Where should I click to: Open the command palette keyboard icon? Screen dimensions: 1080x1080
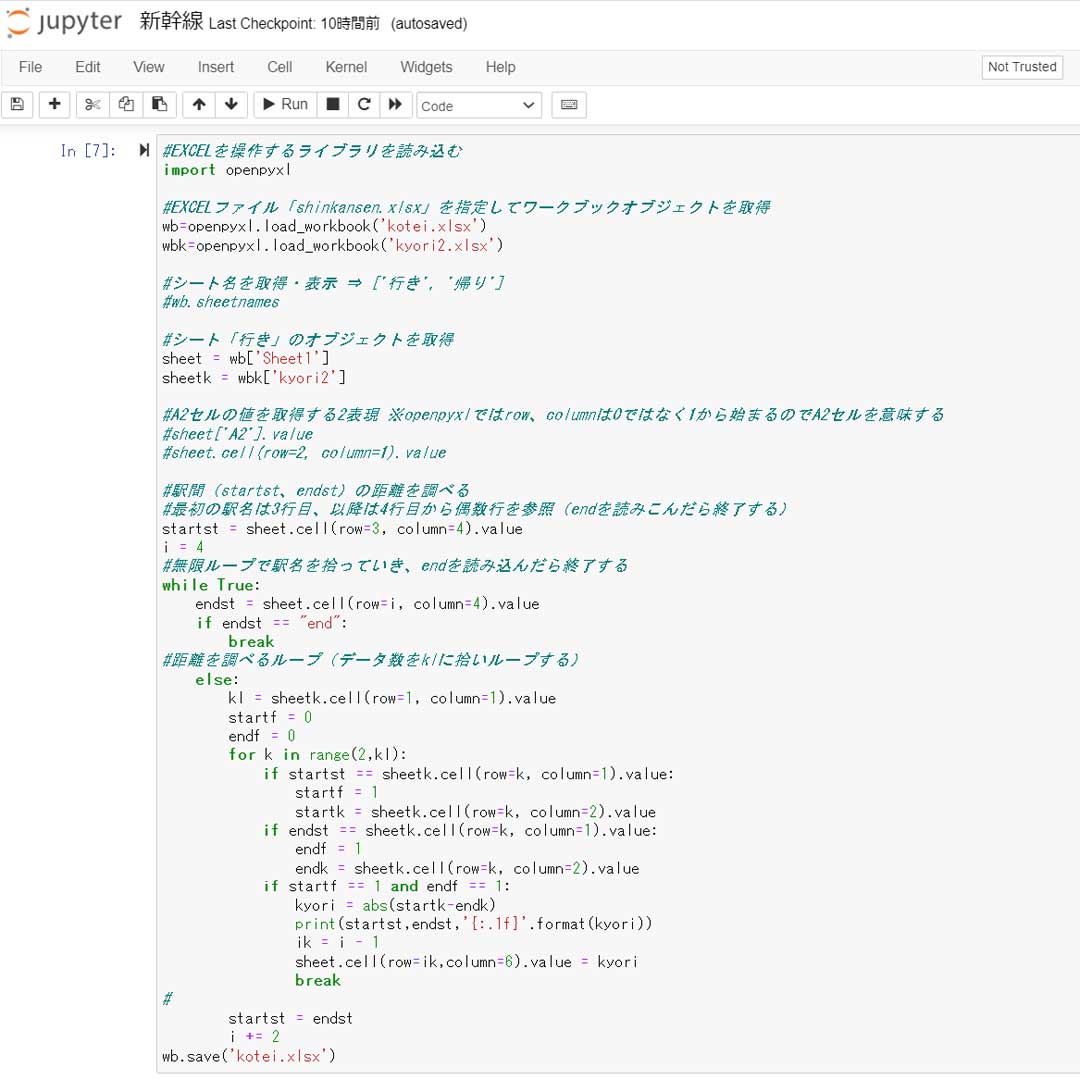[x=569, y=105]
